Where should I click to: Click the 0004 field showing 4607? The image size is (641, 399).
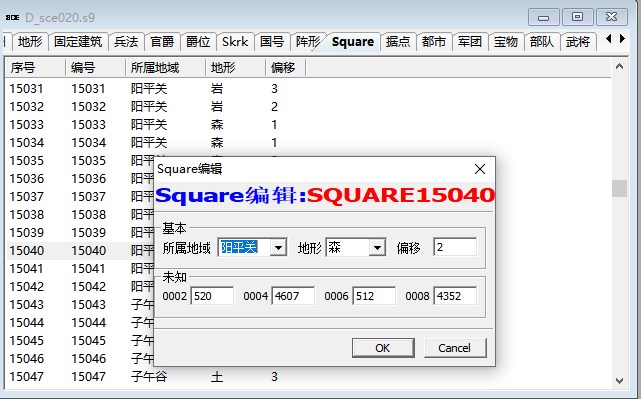[293, 296]
